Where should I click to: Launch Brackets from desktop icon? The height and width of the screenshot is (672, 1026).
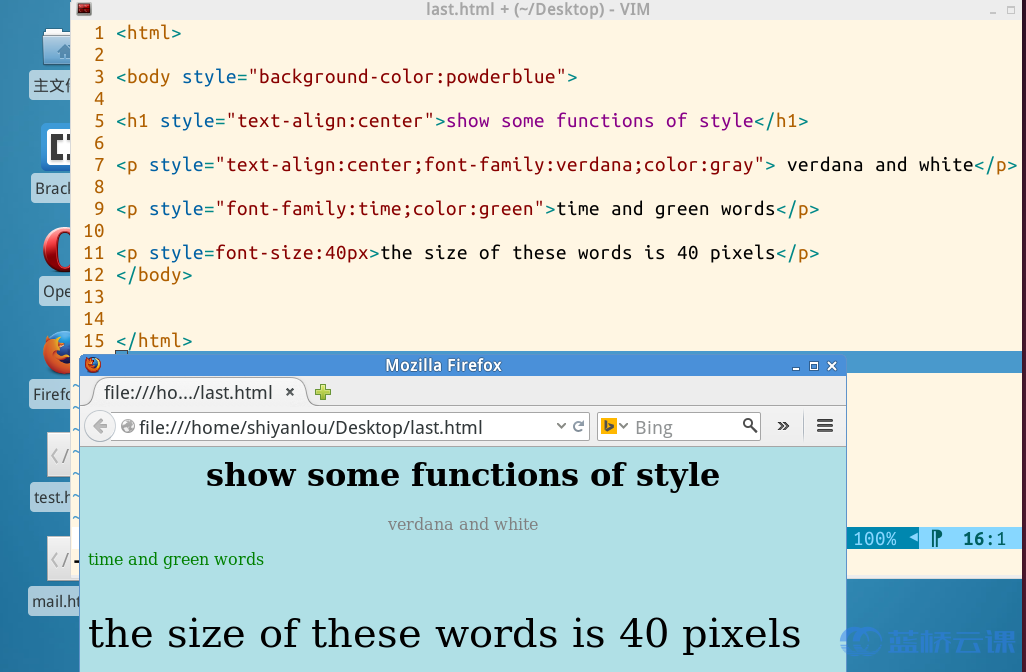pyautogui.click(x=56, y=148)
